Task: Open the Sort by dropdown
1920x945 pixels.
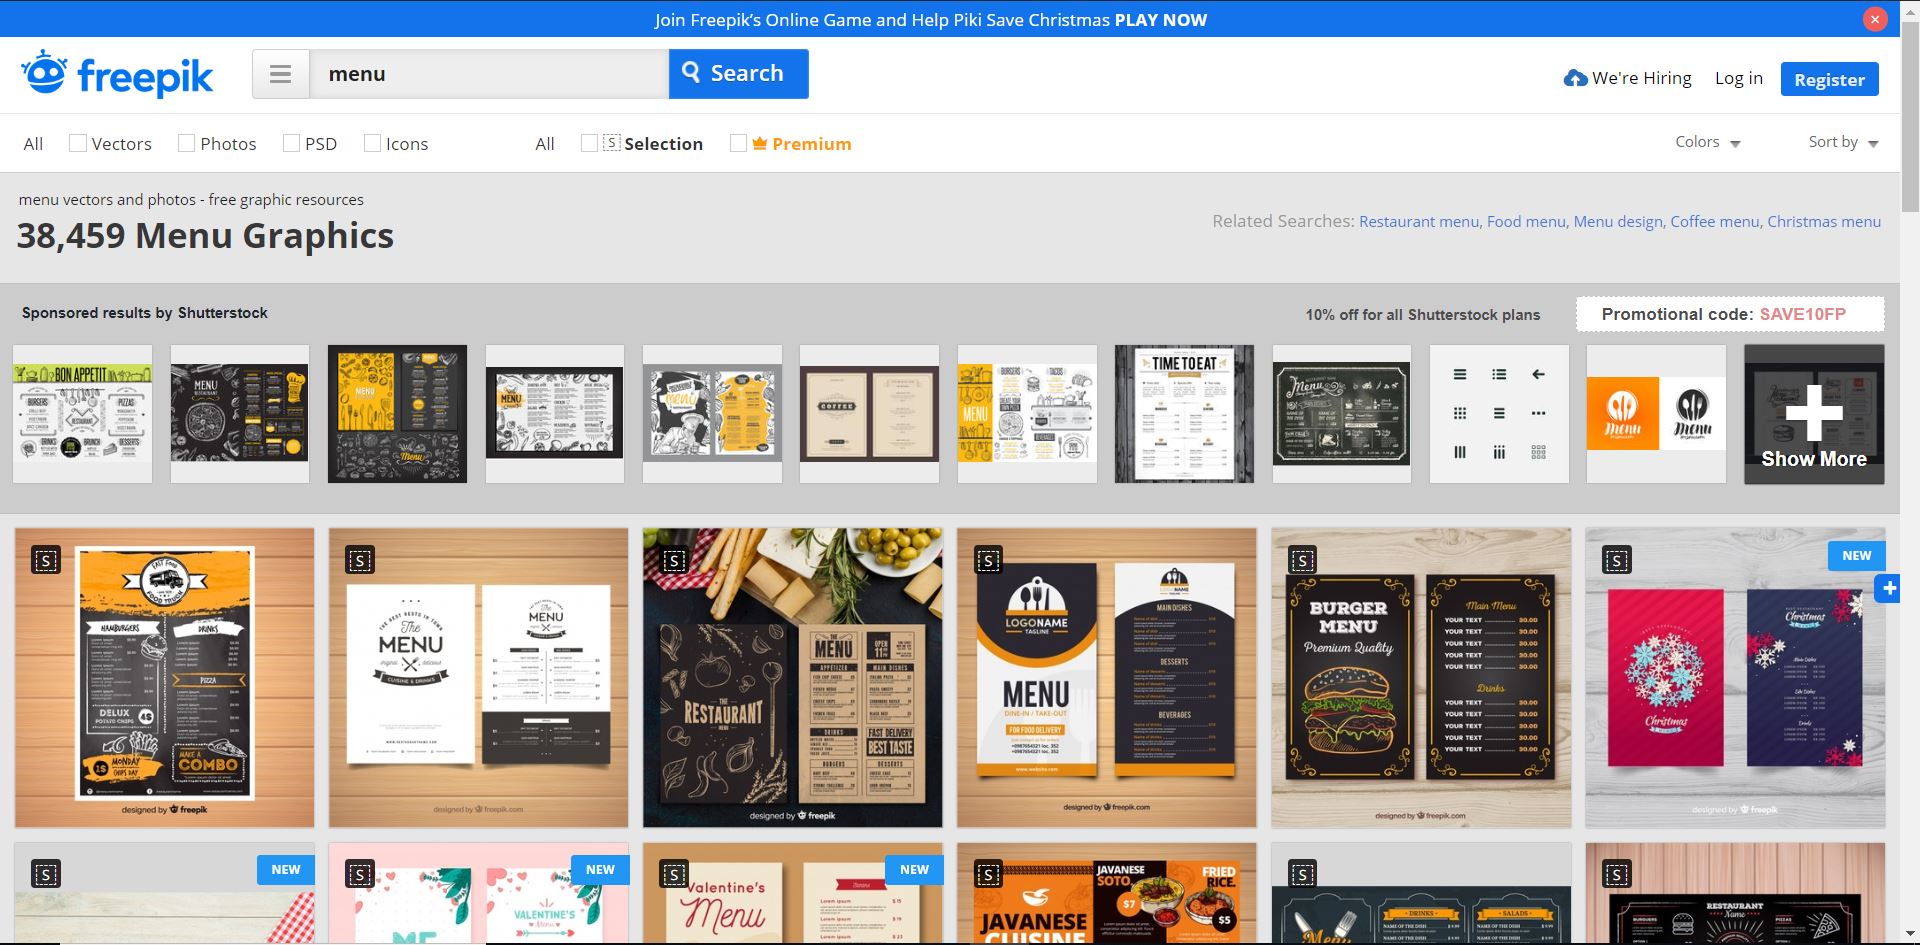Action: pos(1842,142)
